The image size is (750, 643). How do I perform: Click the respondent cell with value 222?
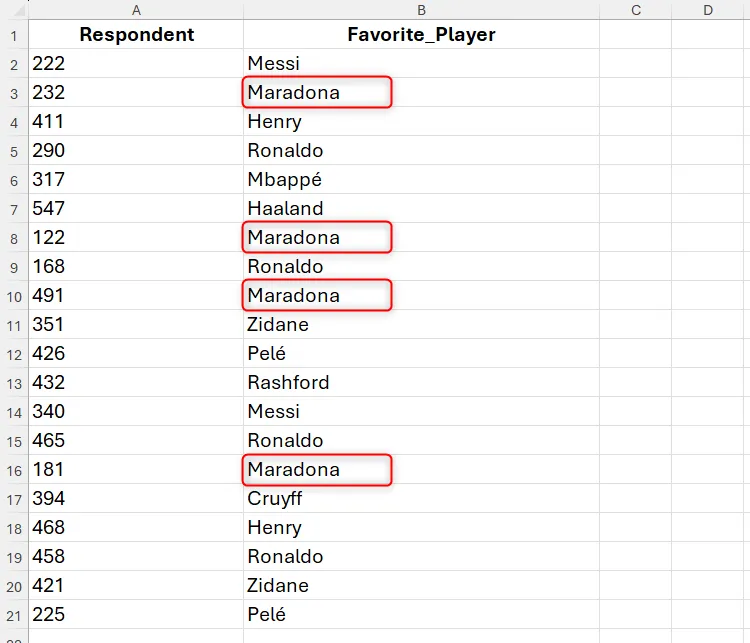pos(136,64)
